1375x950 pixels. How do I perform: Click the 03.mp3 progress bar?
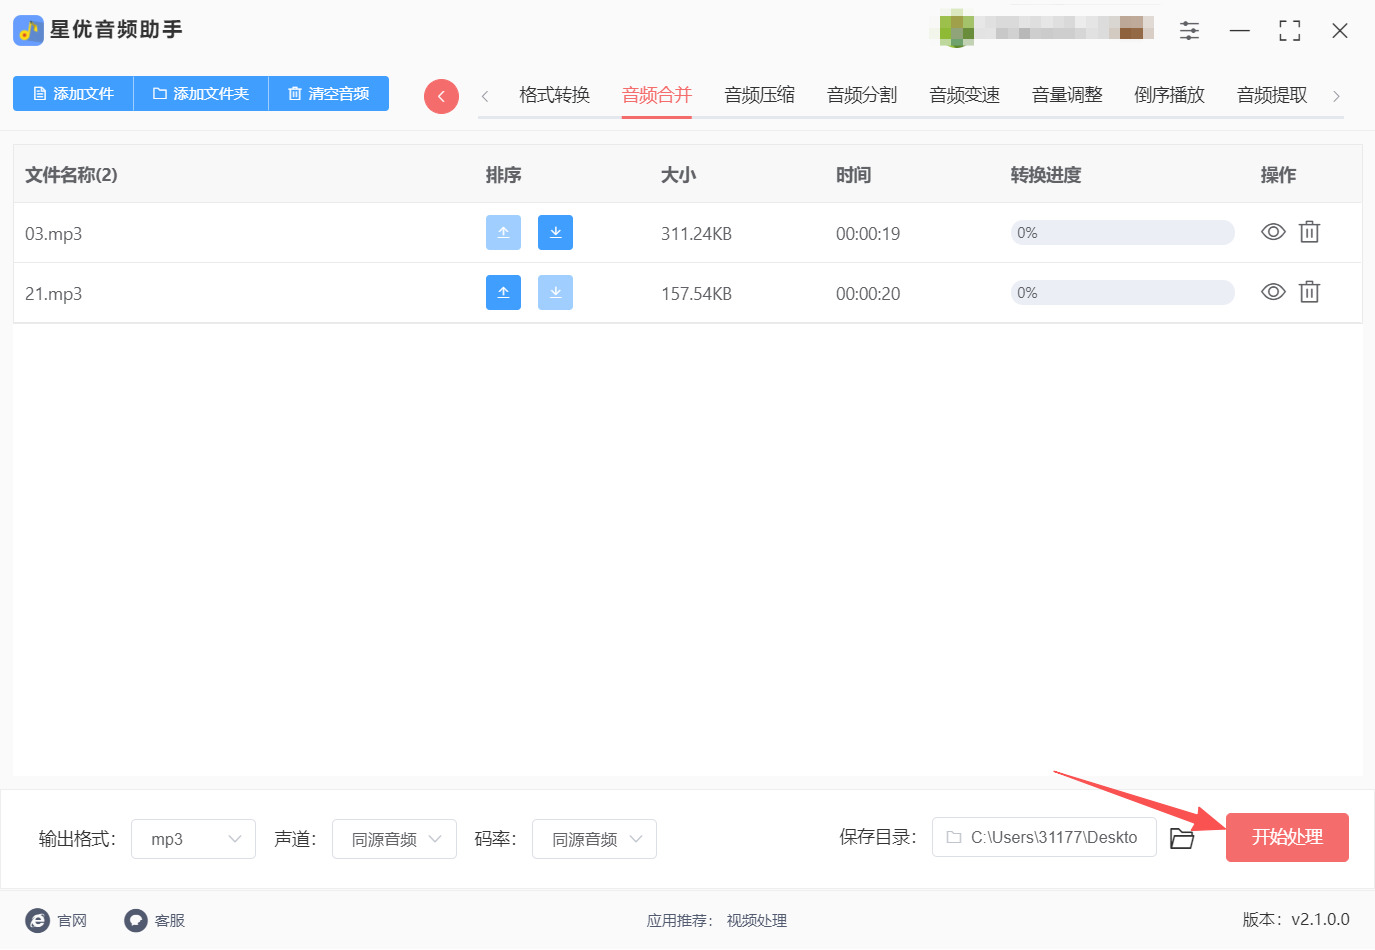click(x=1122, y=232)
